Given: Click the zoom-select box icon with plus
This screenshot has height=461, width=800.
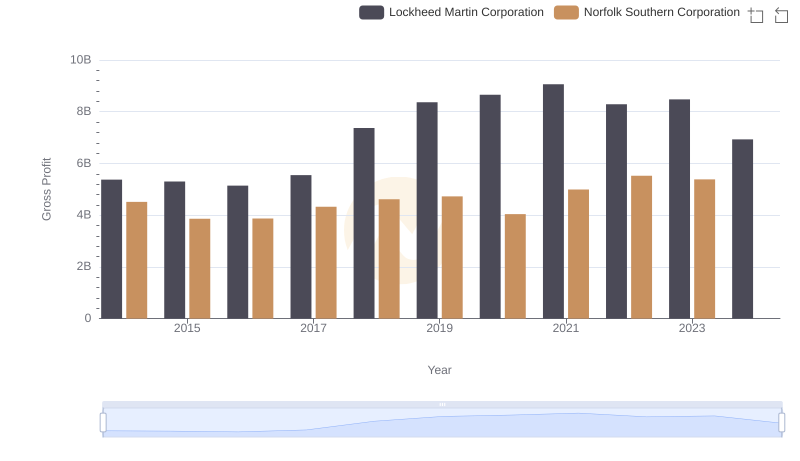Looking at the screenshot, I should (x=756, y=15).
